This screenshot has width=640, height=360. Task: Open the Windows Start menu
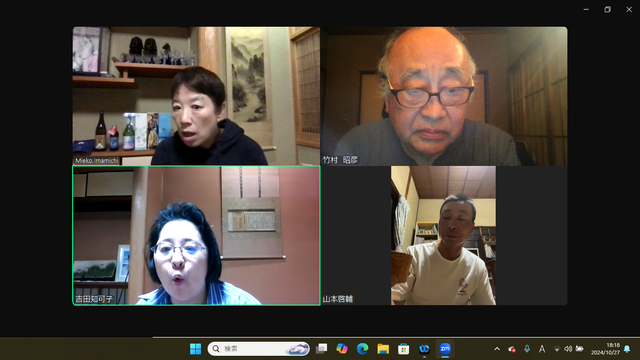pyautogui.click(x=196, y=349)
